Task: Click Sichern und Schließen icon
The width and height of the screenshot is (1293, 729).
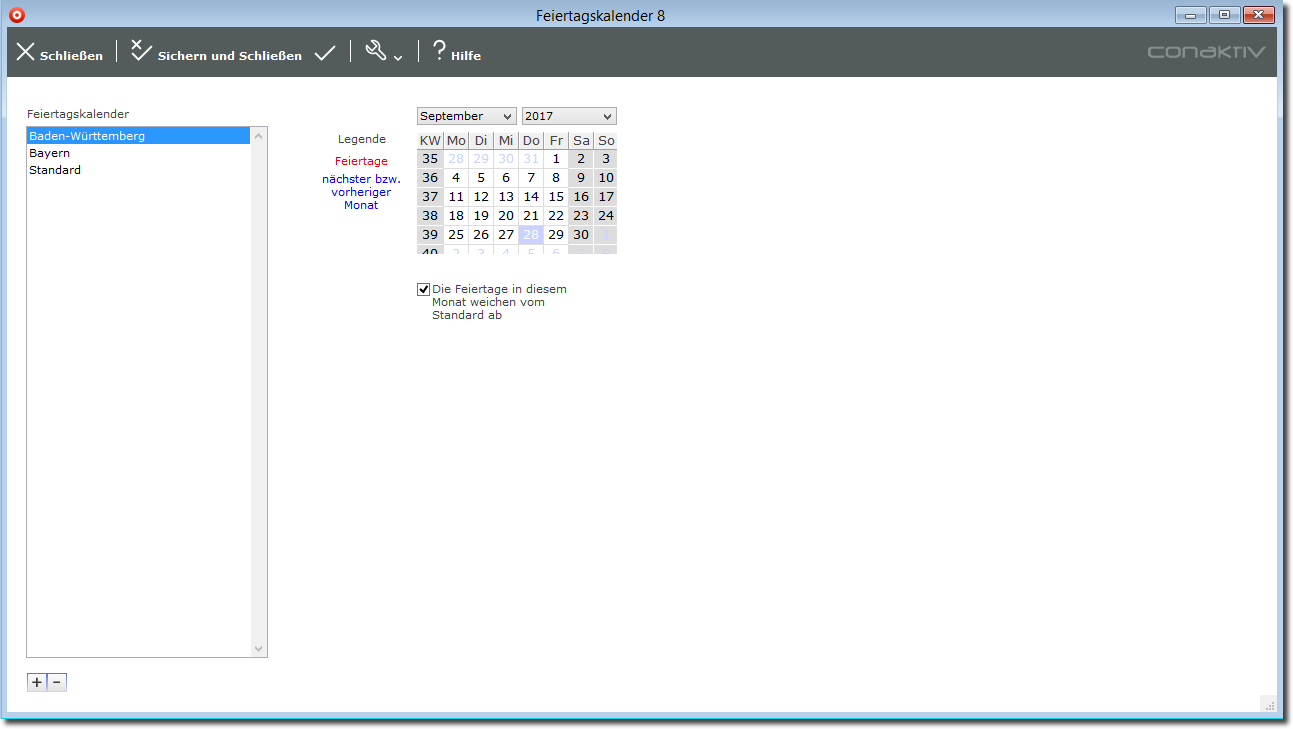Action: tap(141, 51)
